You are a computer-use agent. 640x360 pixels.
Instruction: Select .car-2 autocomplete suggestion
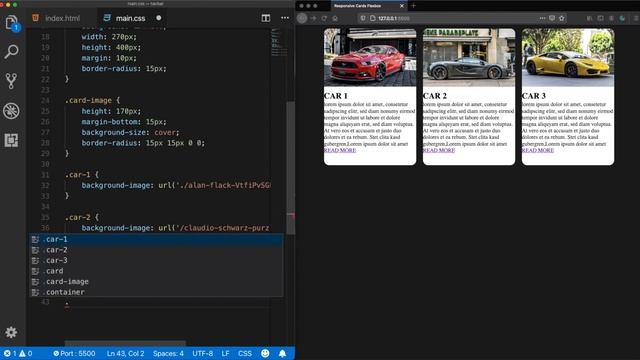coord(156,250)
